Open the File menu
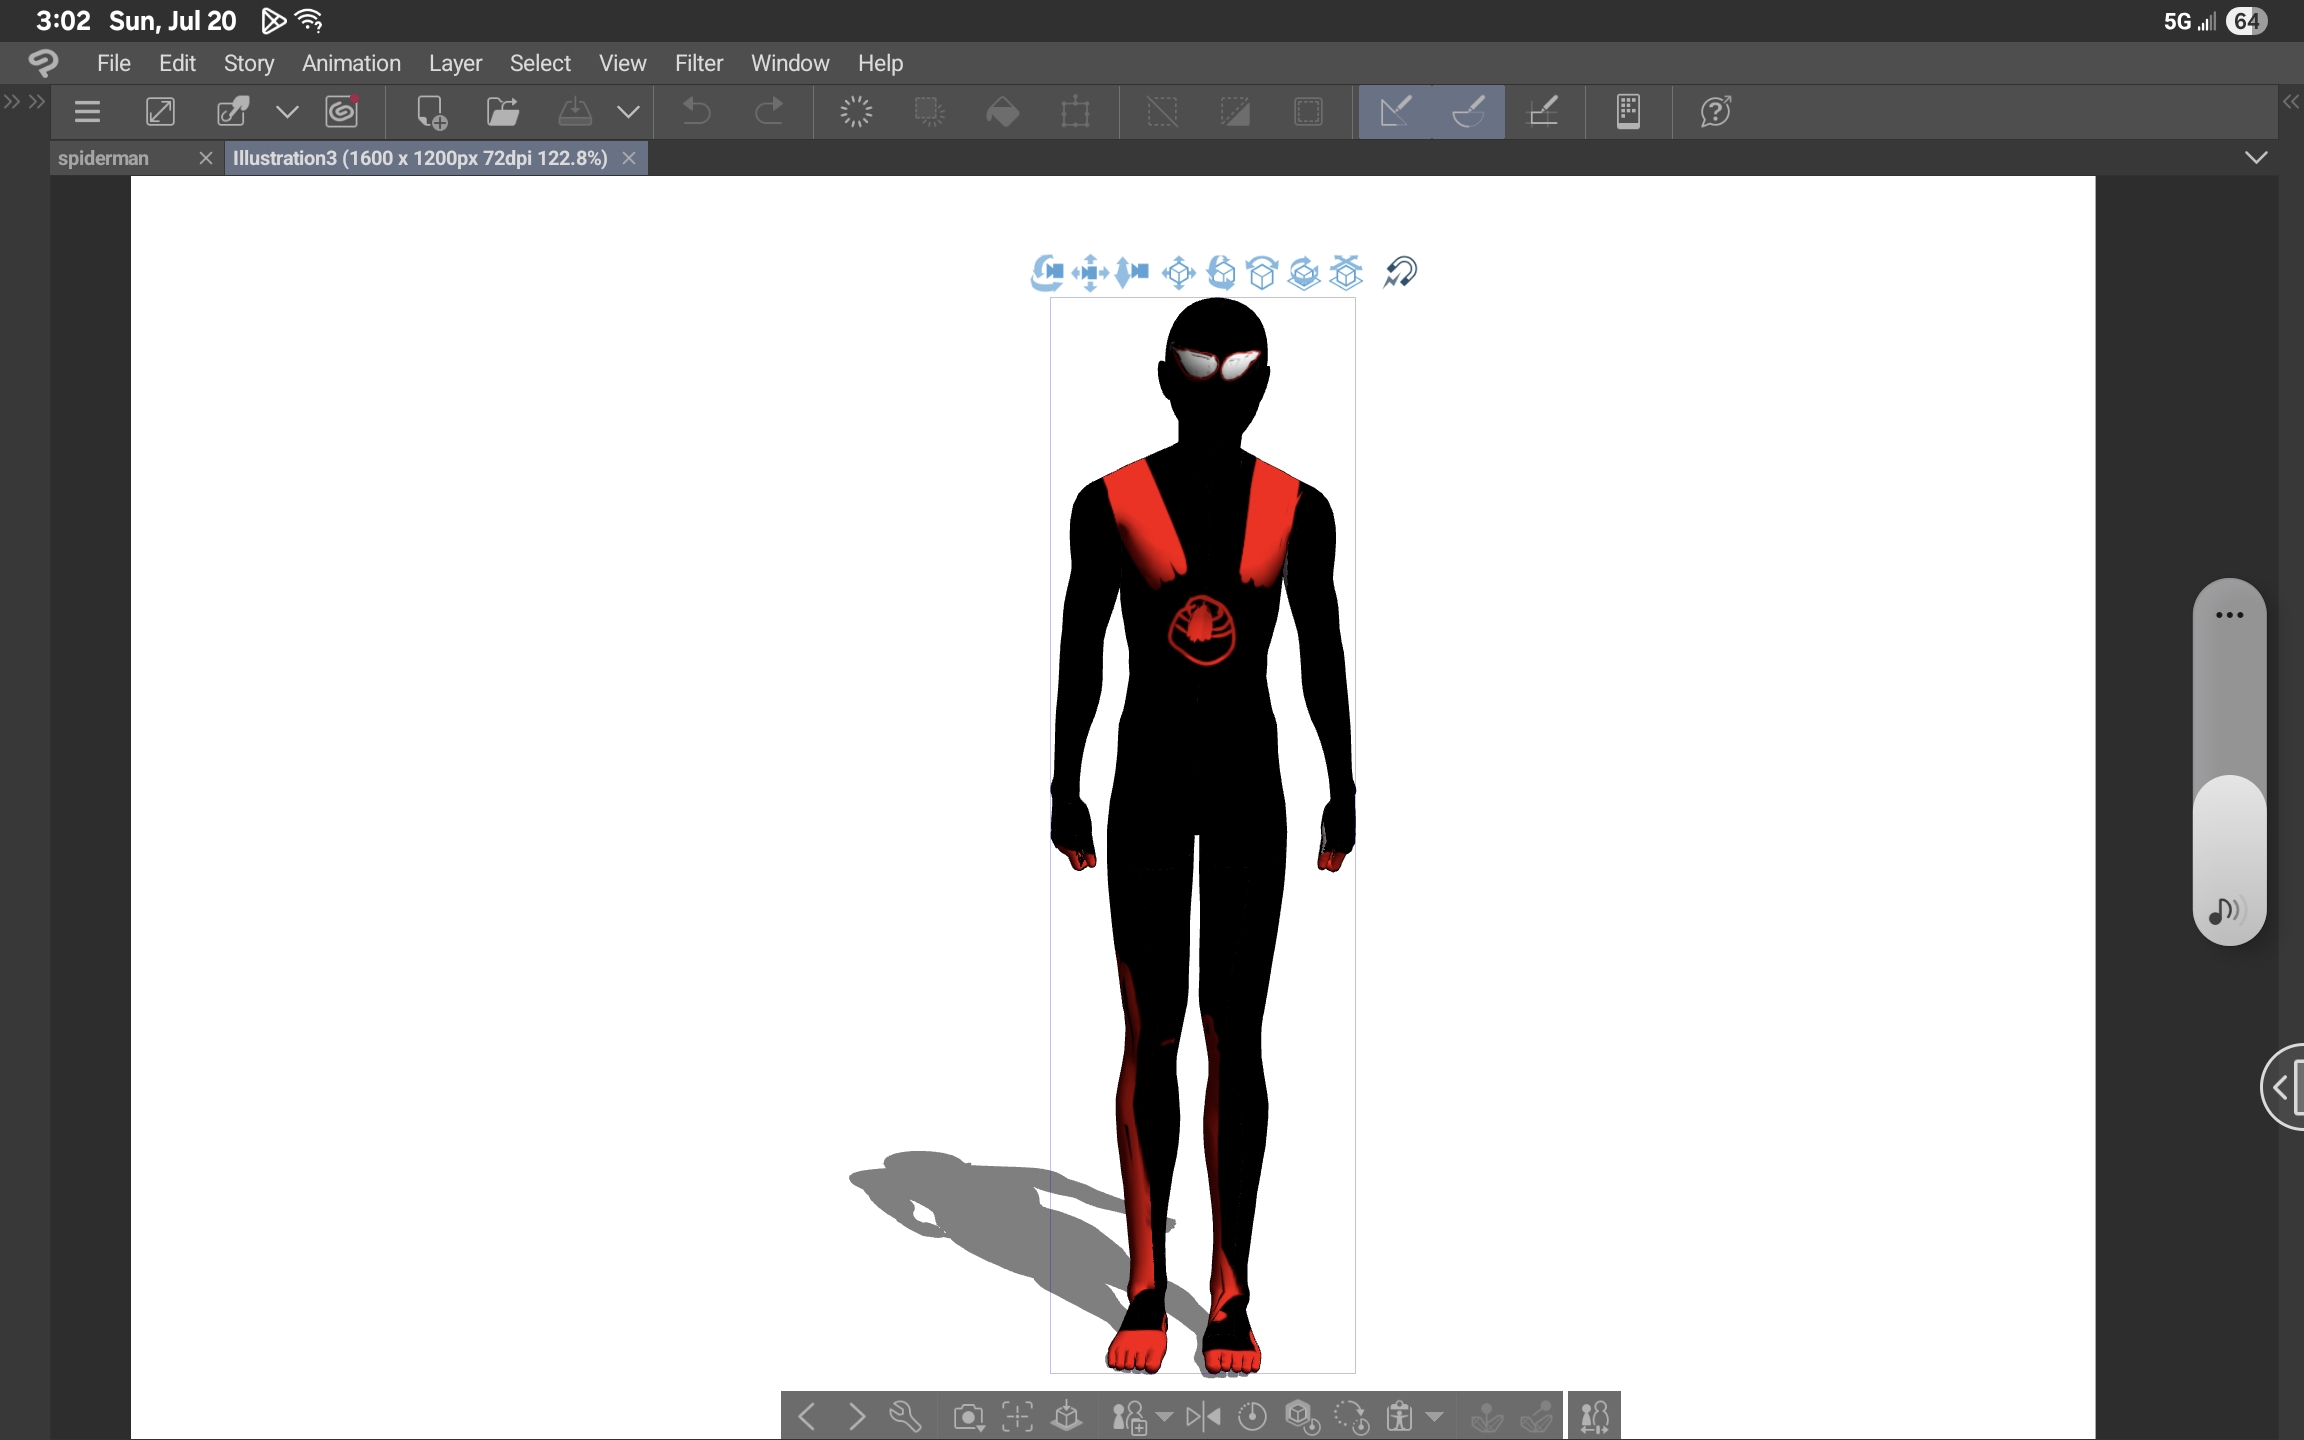The width and height of the screenshot is (2304, 1440). point(114,63)
